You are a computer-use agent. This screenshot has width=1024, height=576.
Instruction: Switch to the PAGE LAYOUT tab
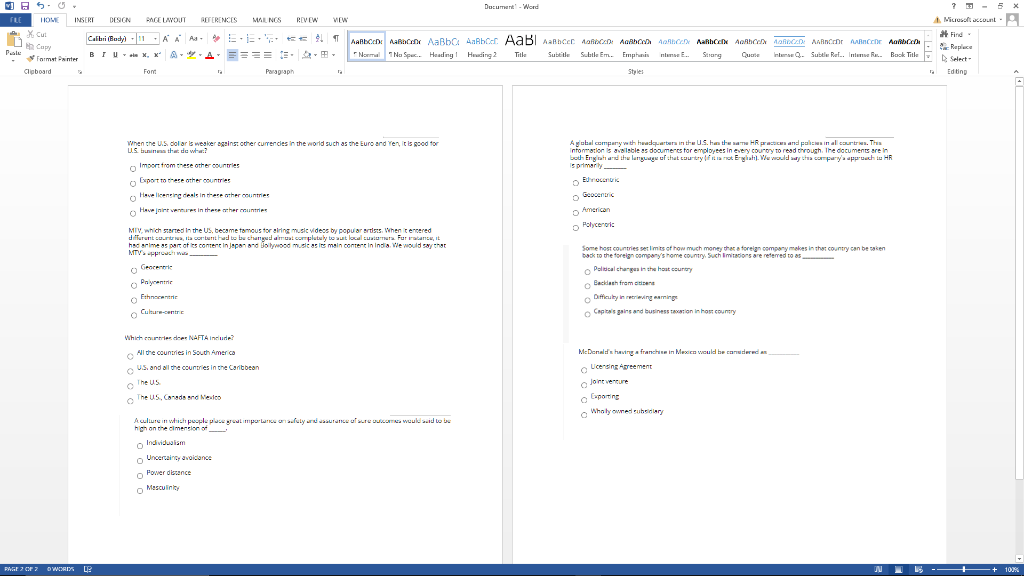(166, 20)
